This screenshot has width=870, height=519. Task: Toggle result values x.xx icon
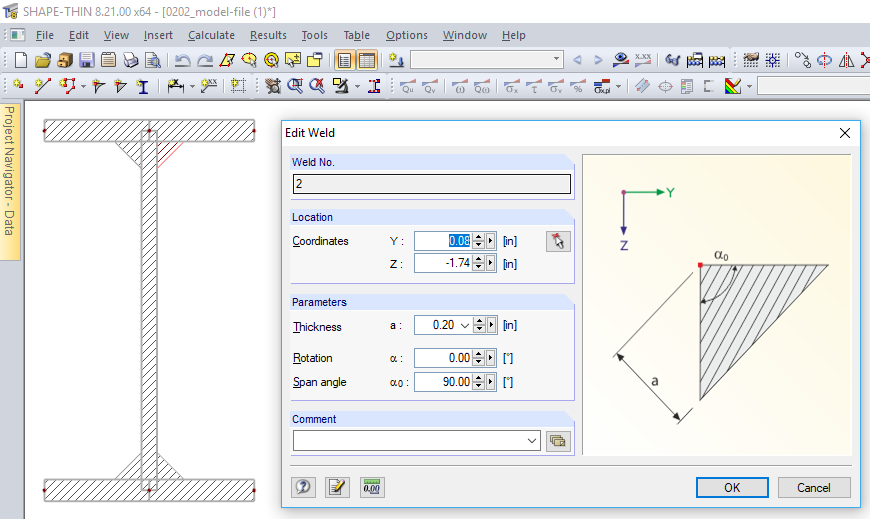[643, 59]
